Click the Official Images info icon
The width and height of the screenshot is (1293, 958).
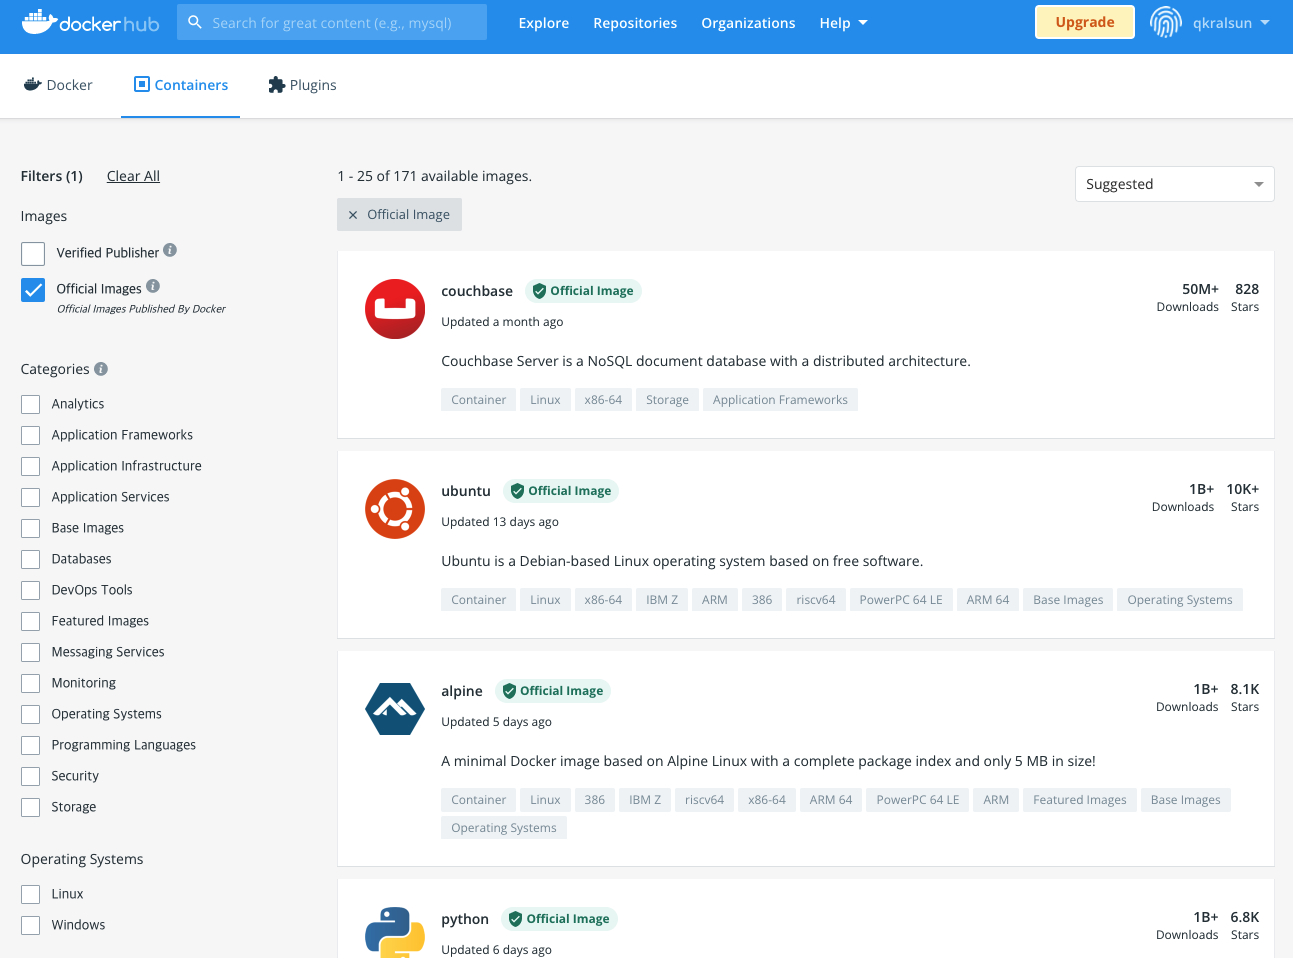point(153,286)
